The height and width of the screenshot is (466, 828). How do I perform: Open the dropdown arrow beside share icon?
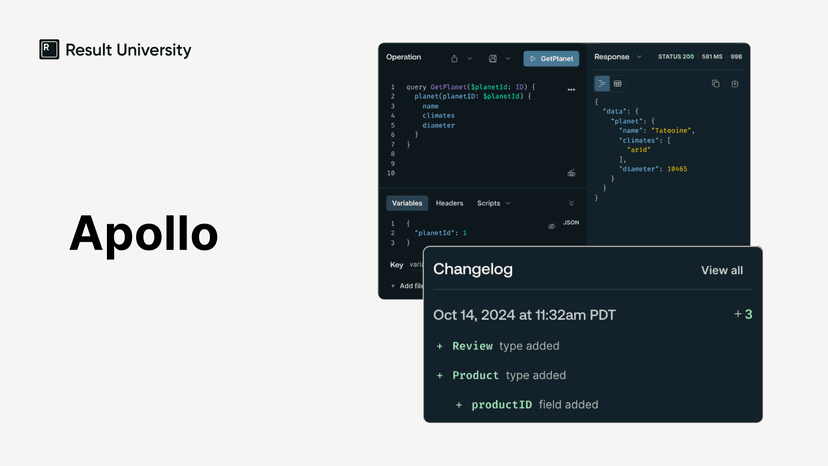tap(470, 59)
